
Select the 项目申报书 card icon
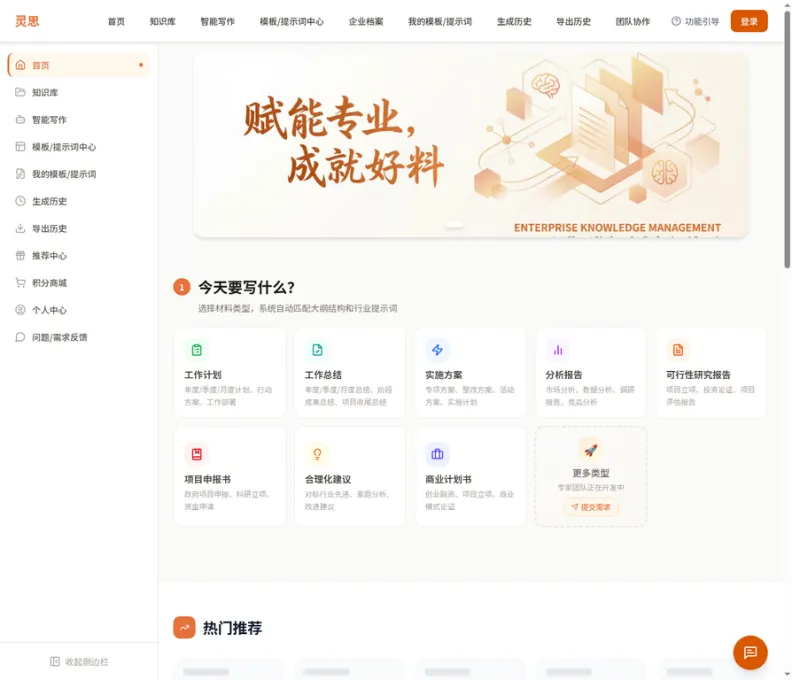196,454
